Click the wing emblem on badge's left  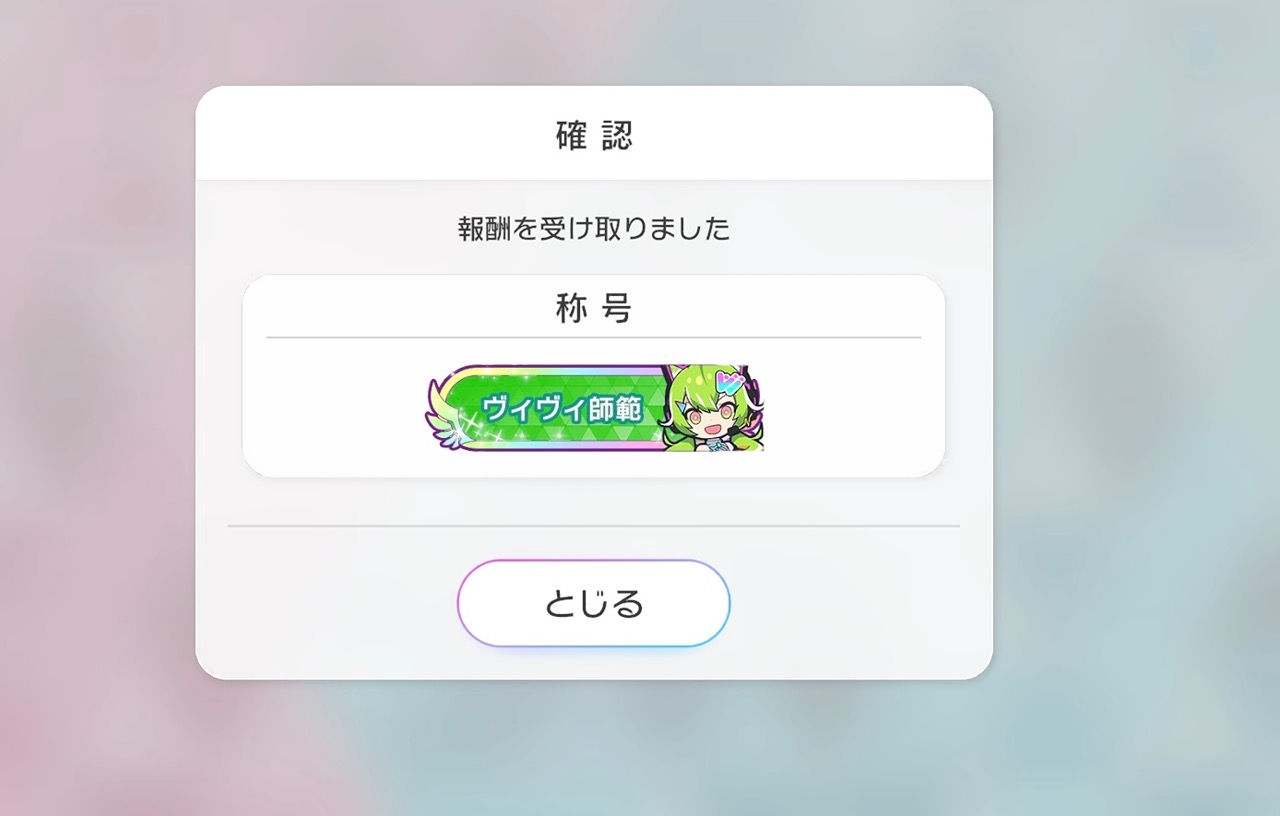[442, 425]
